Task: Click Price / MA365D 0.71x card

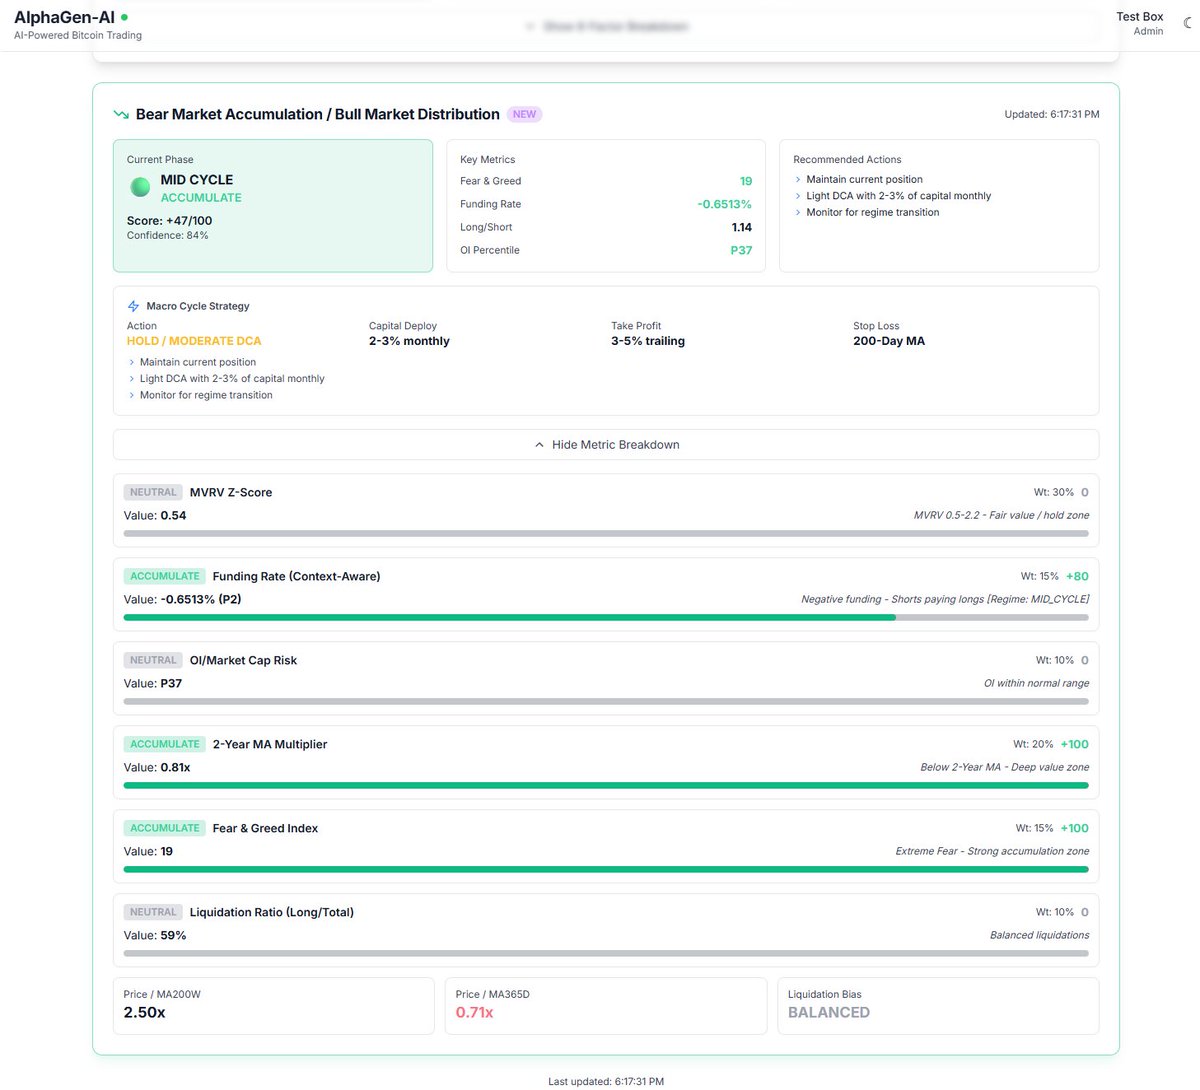Action: pos(606,1006)
